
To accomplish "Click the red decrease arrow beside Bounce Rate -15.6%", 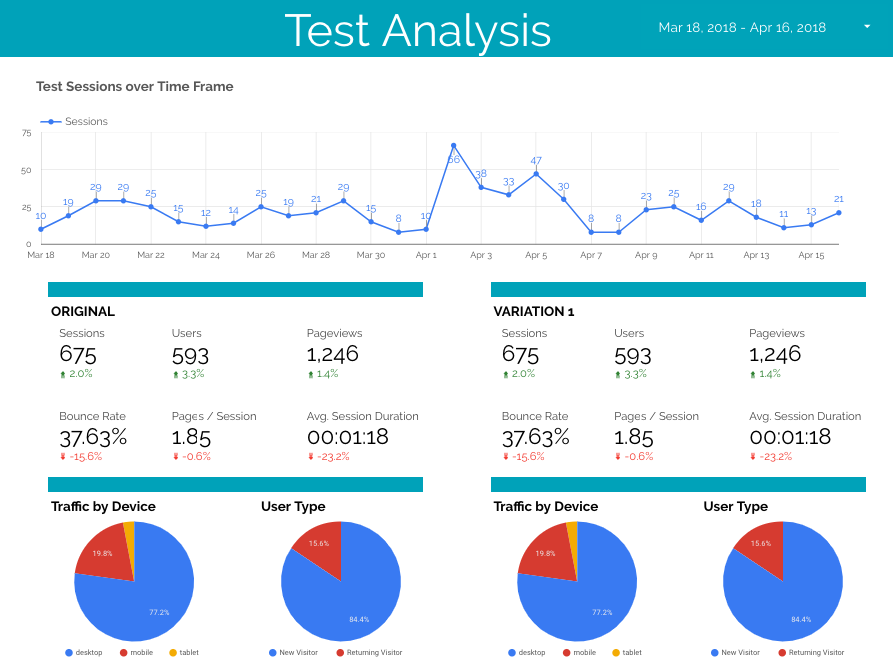I will click(62, 457).
